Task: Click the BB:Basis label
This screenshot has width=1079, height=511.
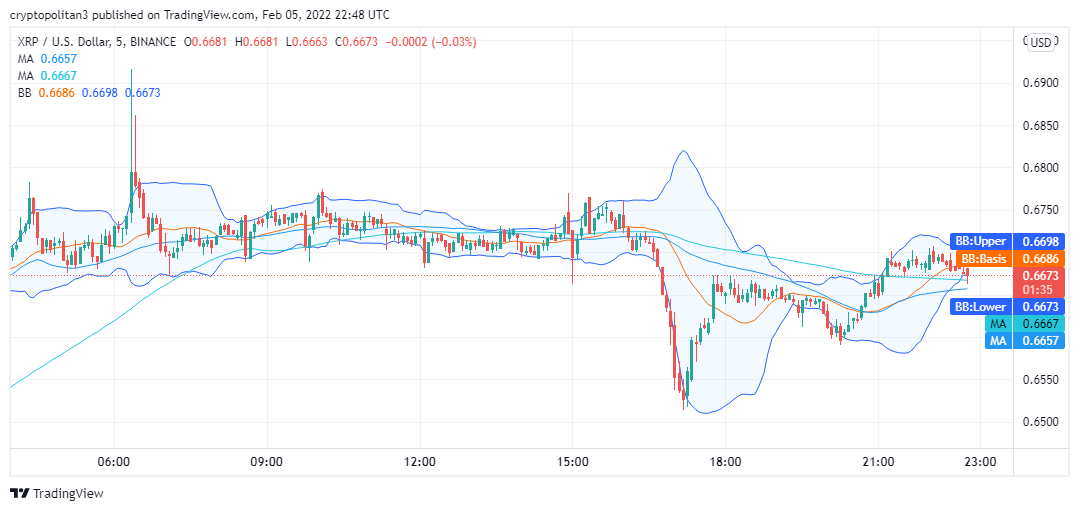Action: point(983,259)
